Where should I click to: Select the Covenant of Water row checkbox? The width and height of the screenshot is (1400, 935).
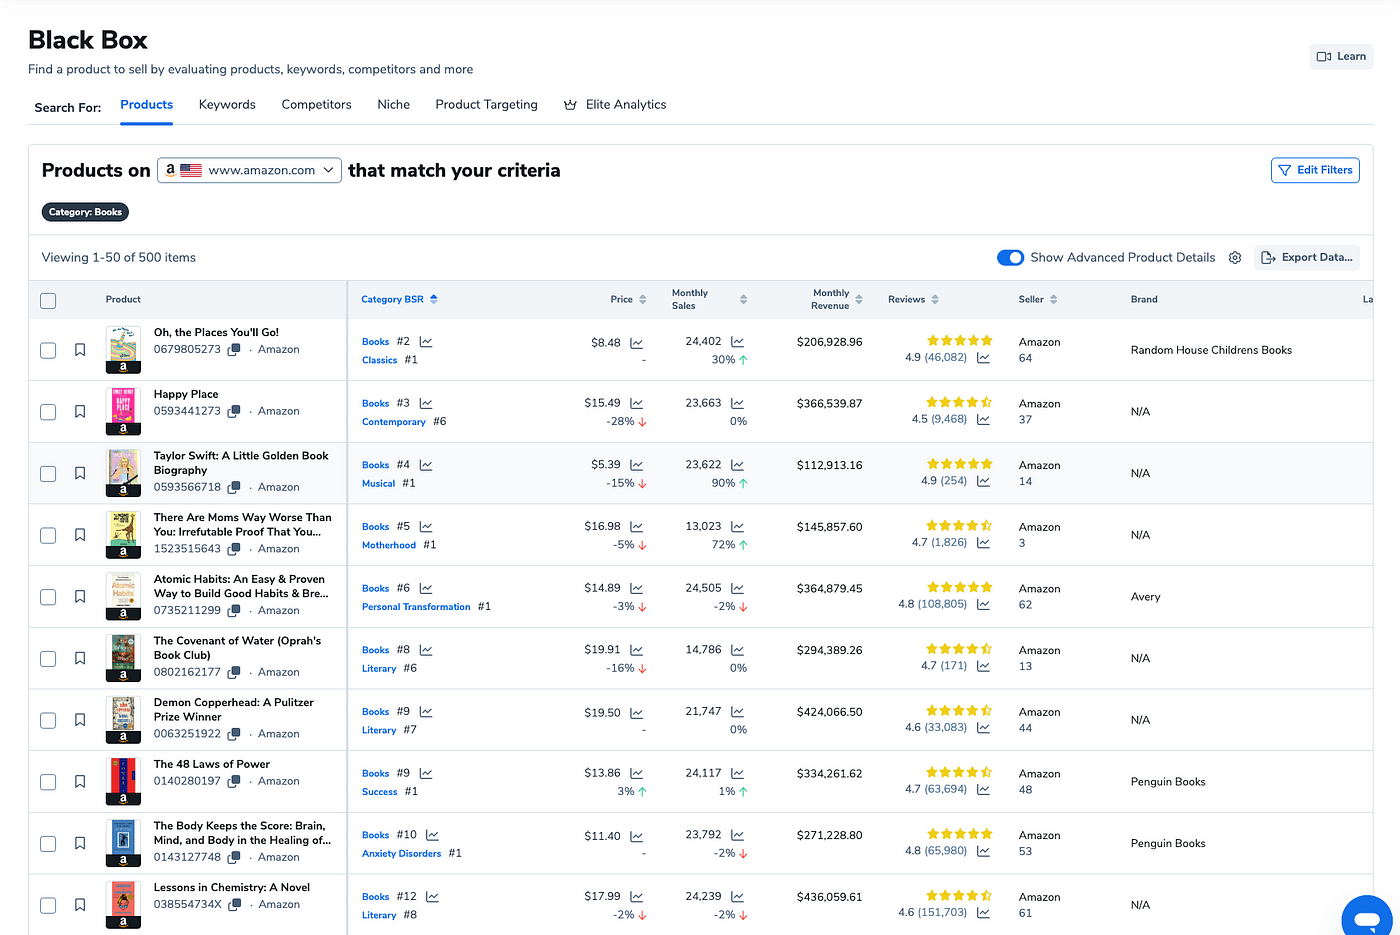pyautogui.click(x=48, y=659)
